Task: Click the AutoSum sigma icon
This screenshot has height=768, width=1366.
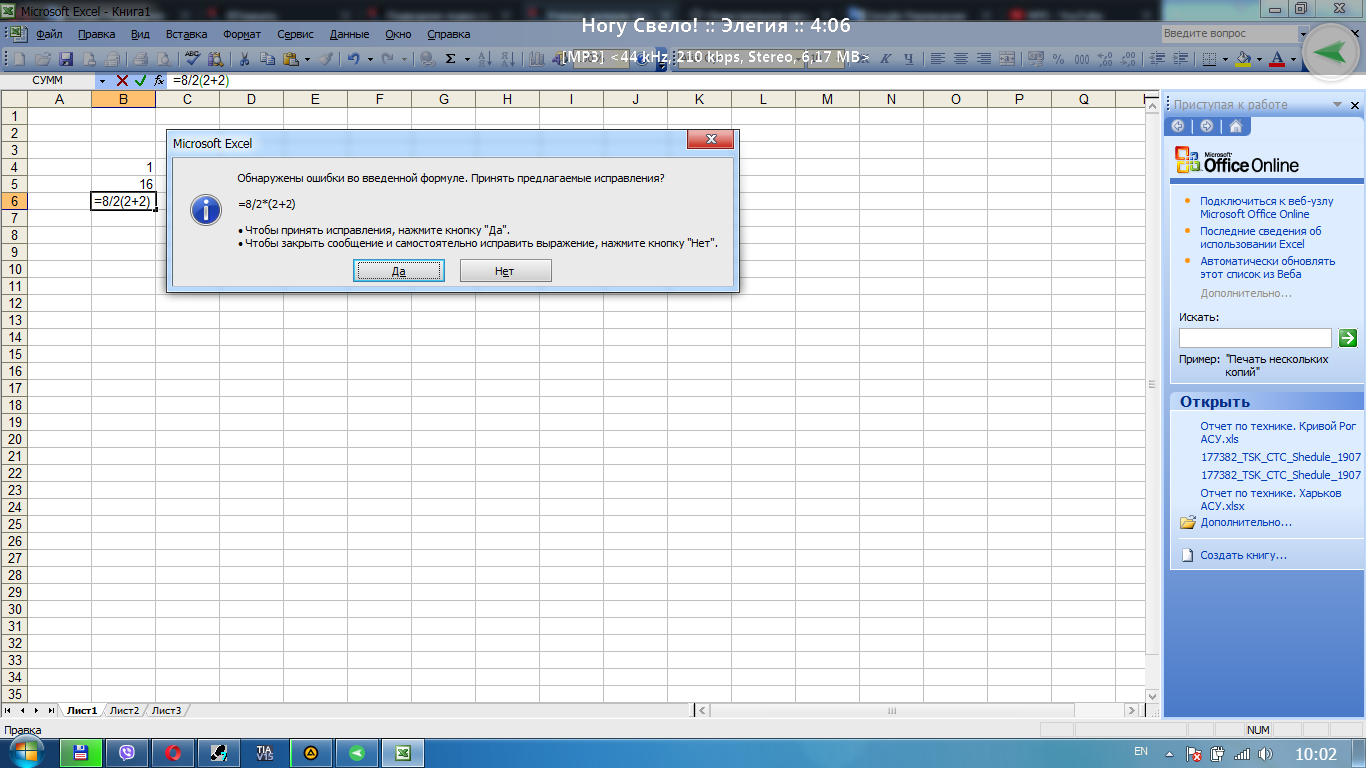Action: tap(451, 59)
